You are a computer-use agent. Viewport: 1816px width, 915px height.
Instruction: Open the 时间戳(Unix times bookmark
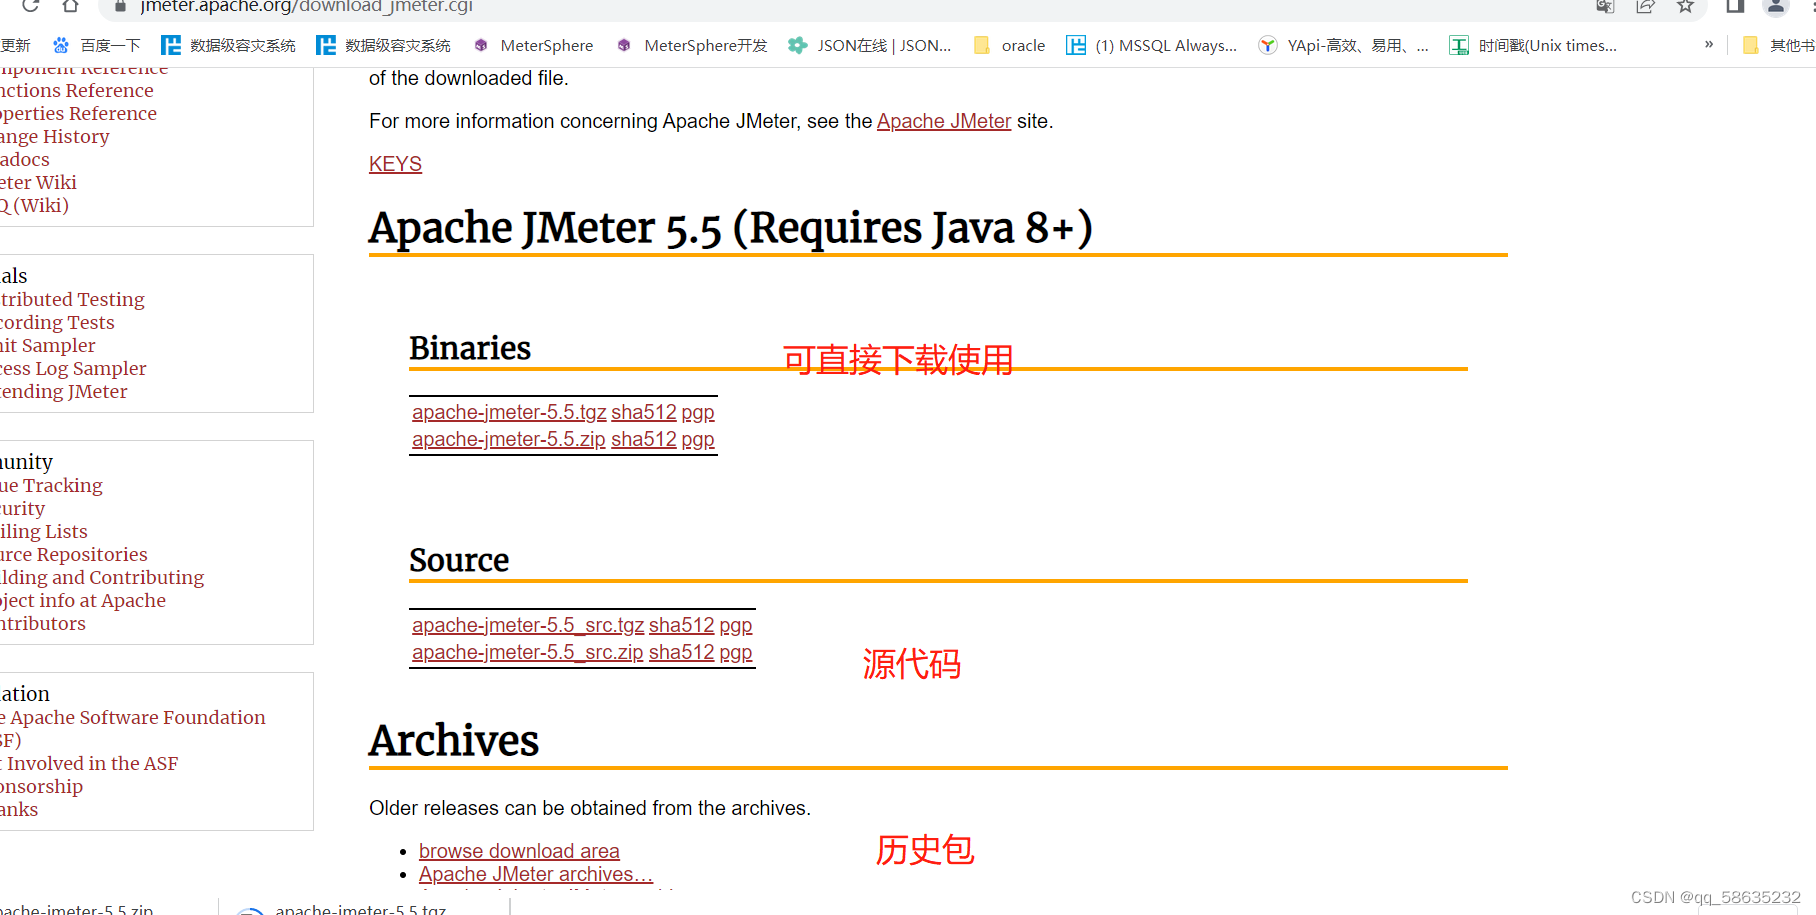(1534, 45)
